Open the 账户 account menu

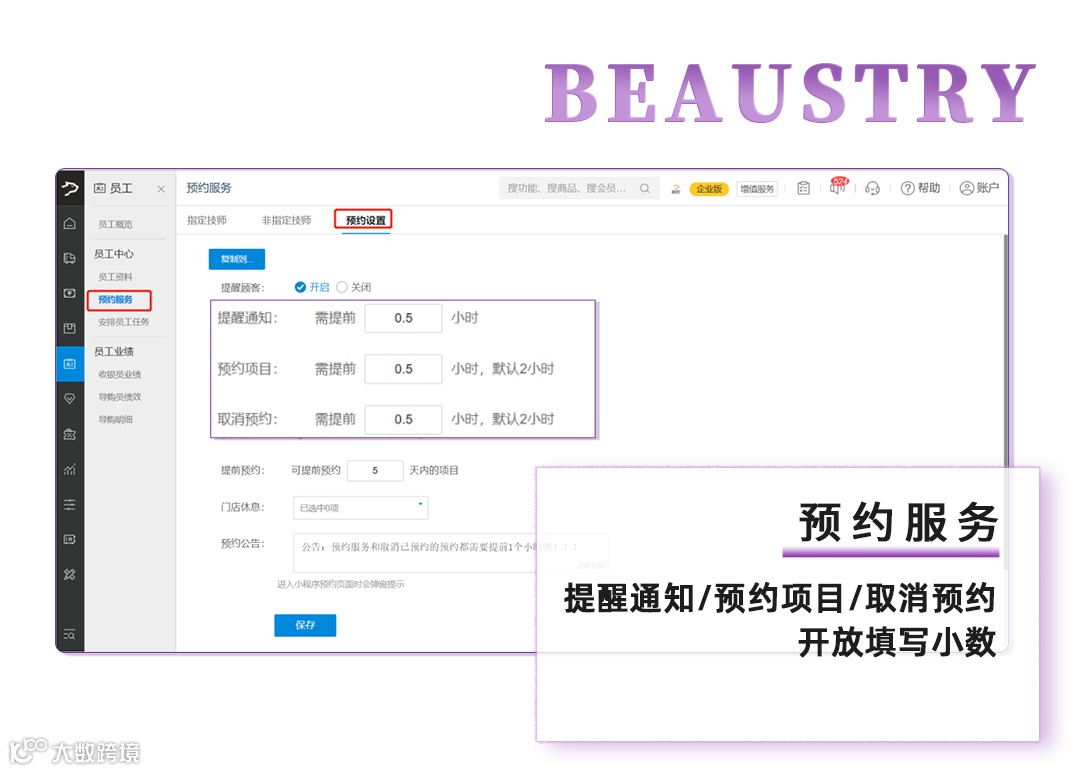(x=979, y=188)
